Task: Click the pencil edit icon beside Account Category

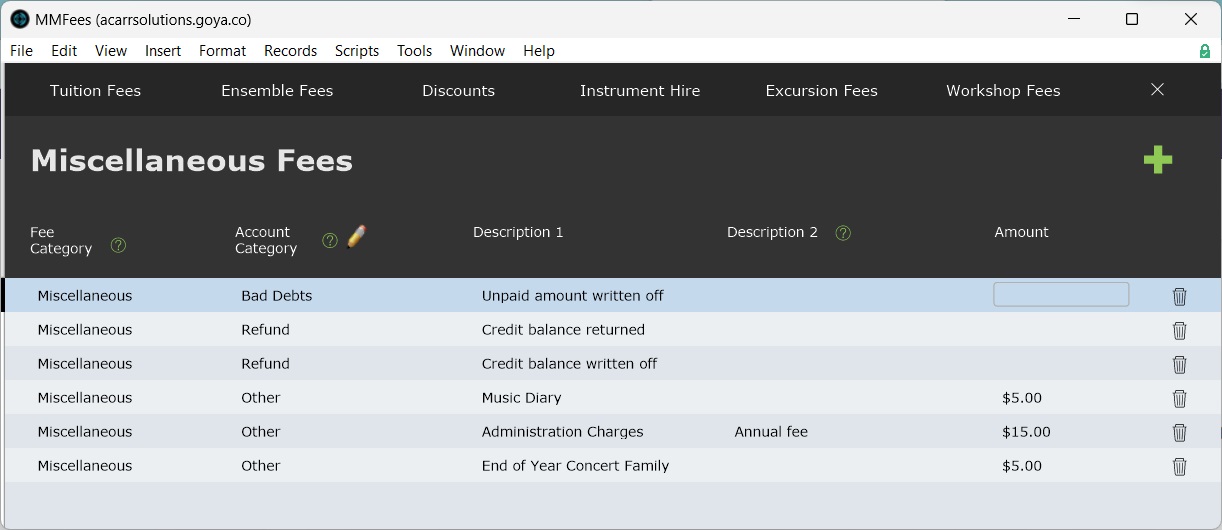Action: coord(356,237)
